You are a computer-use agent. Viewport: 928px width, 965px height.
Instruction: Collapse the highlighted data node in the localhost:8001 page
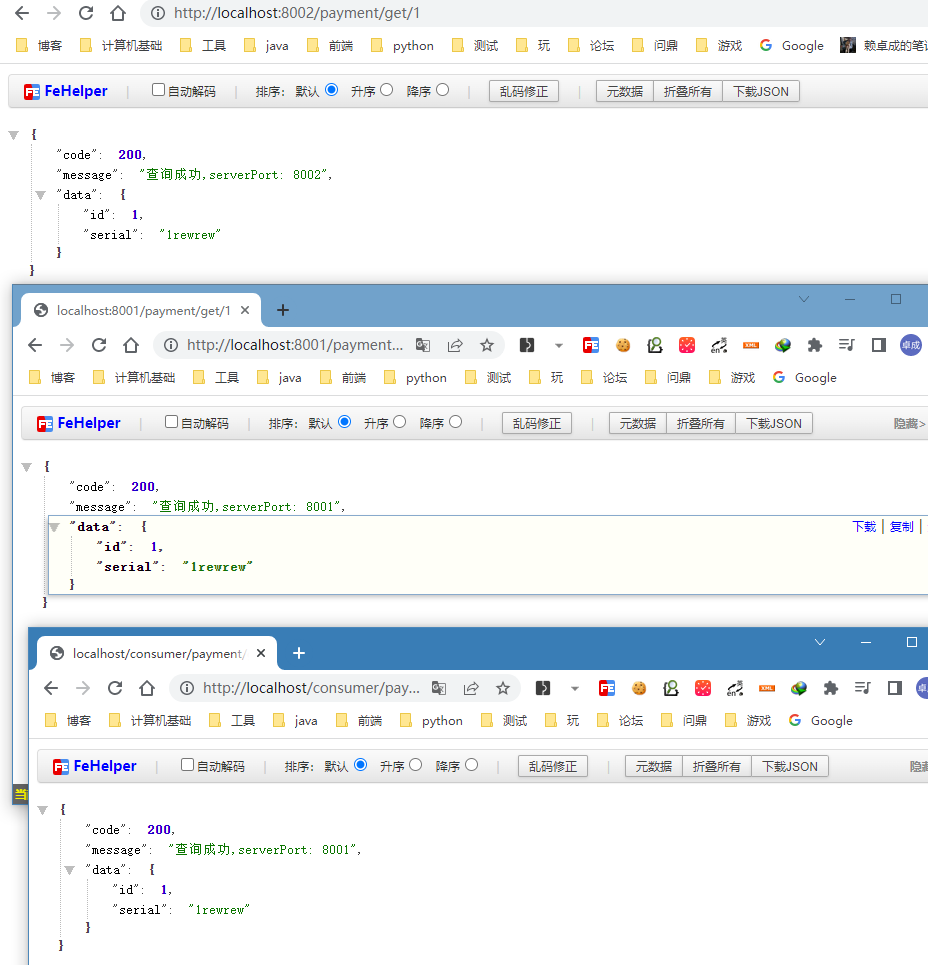point(54,527)
